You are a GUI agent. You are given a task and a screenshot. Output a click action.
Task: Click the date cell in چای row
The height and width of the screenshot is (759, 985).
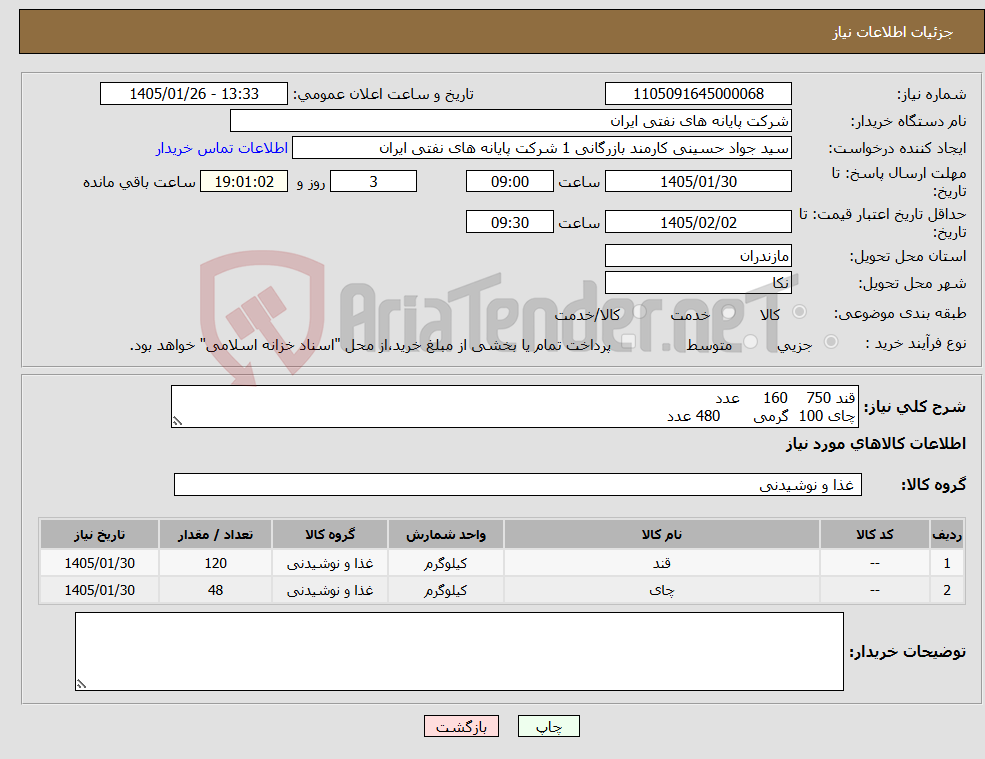click(99, 590)
